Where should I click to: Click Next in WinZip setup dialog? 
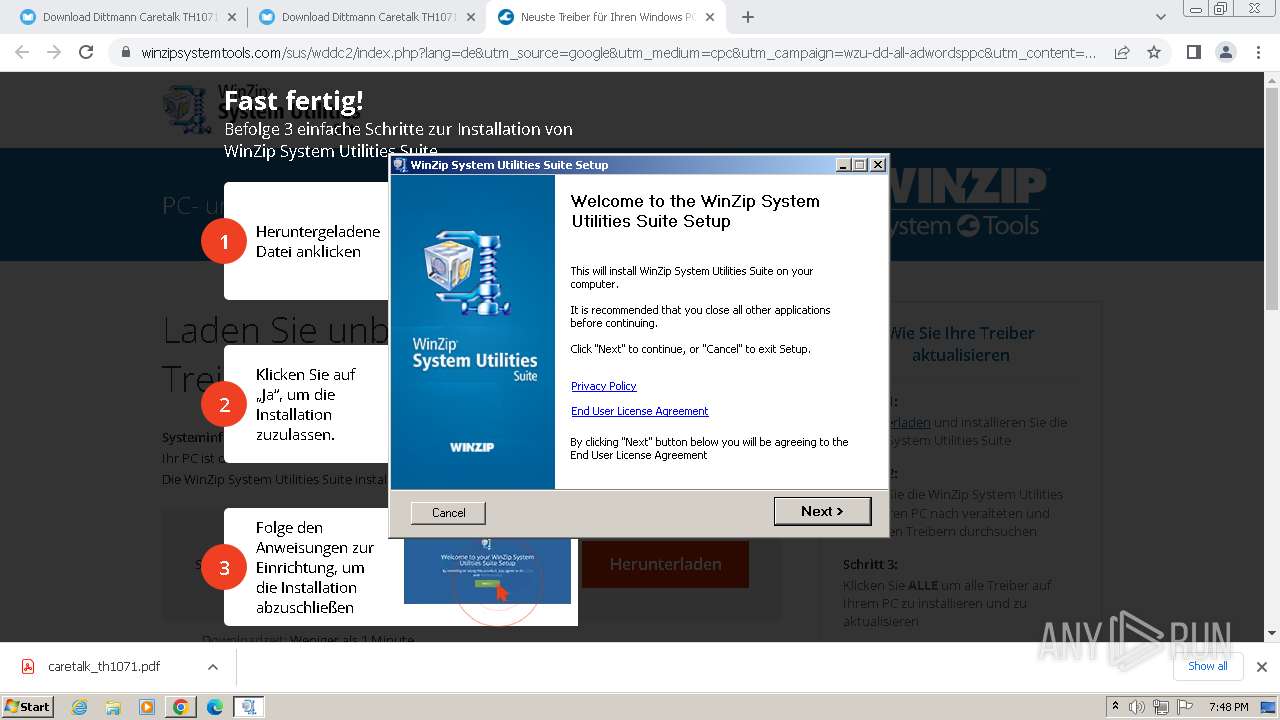tap(822, 511)
